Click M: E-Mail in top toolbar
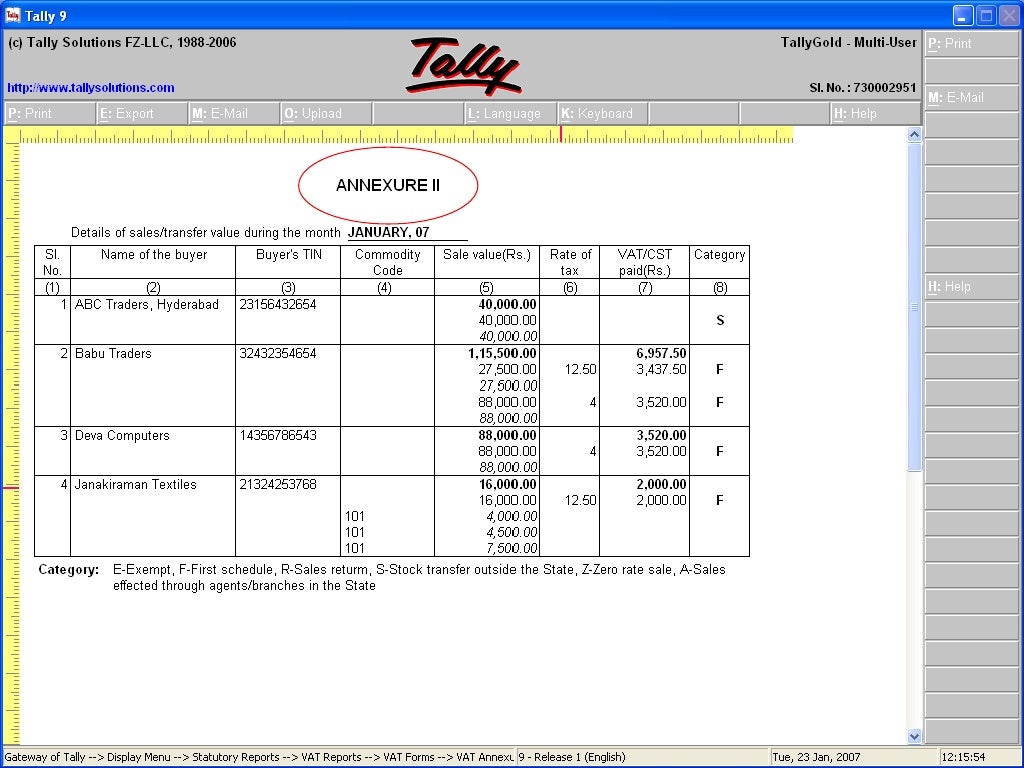Screen dimensions: 1024x768 pyautogui.click(x=234, y=114)
